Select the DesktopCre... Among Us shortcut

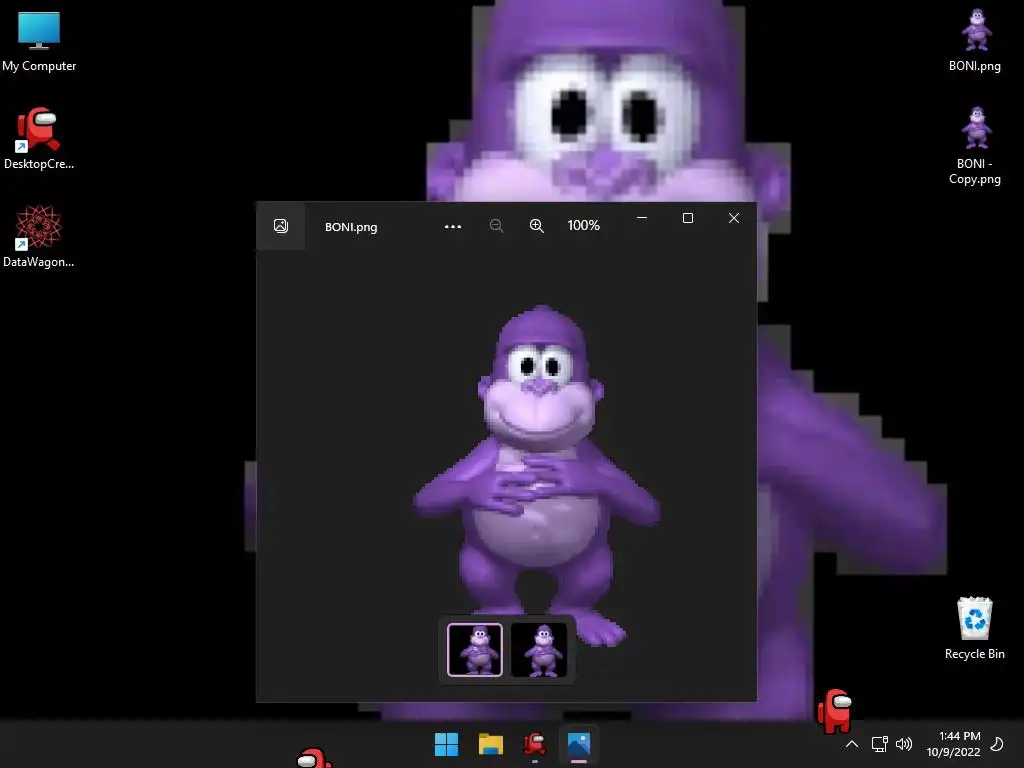(39, 138)
